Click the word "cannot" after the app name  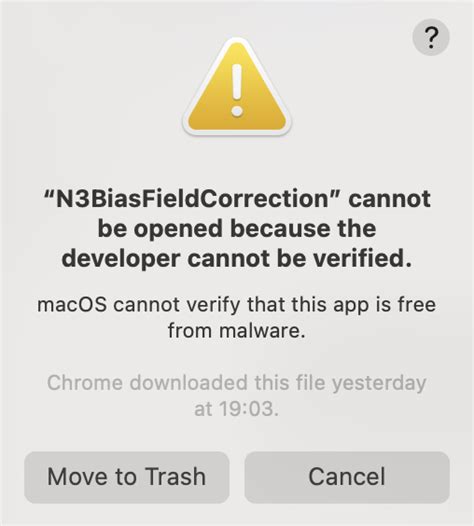point(390,199)
